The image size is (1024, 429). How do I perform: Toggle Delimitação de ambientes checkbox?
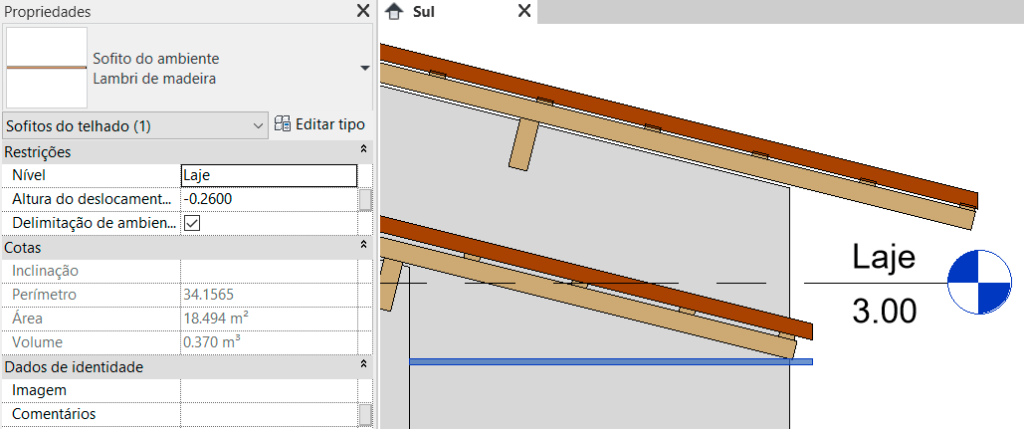point(192,223)
